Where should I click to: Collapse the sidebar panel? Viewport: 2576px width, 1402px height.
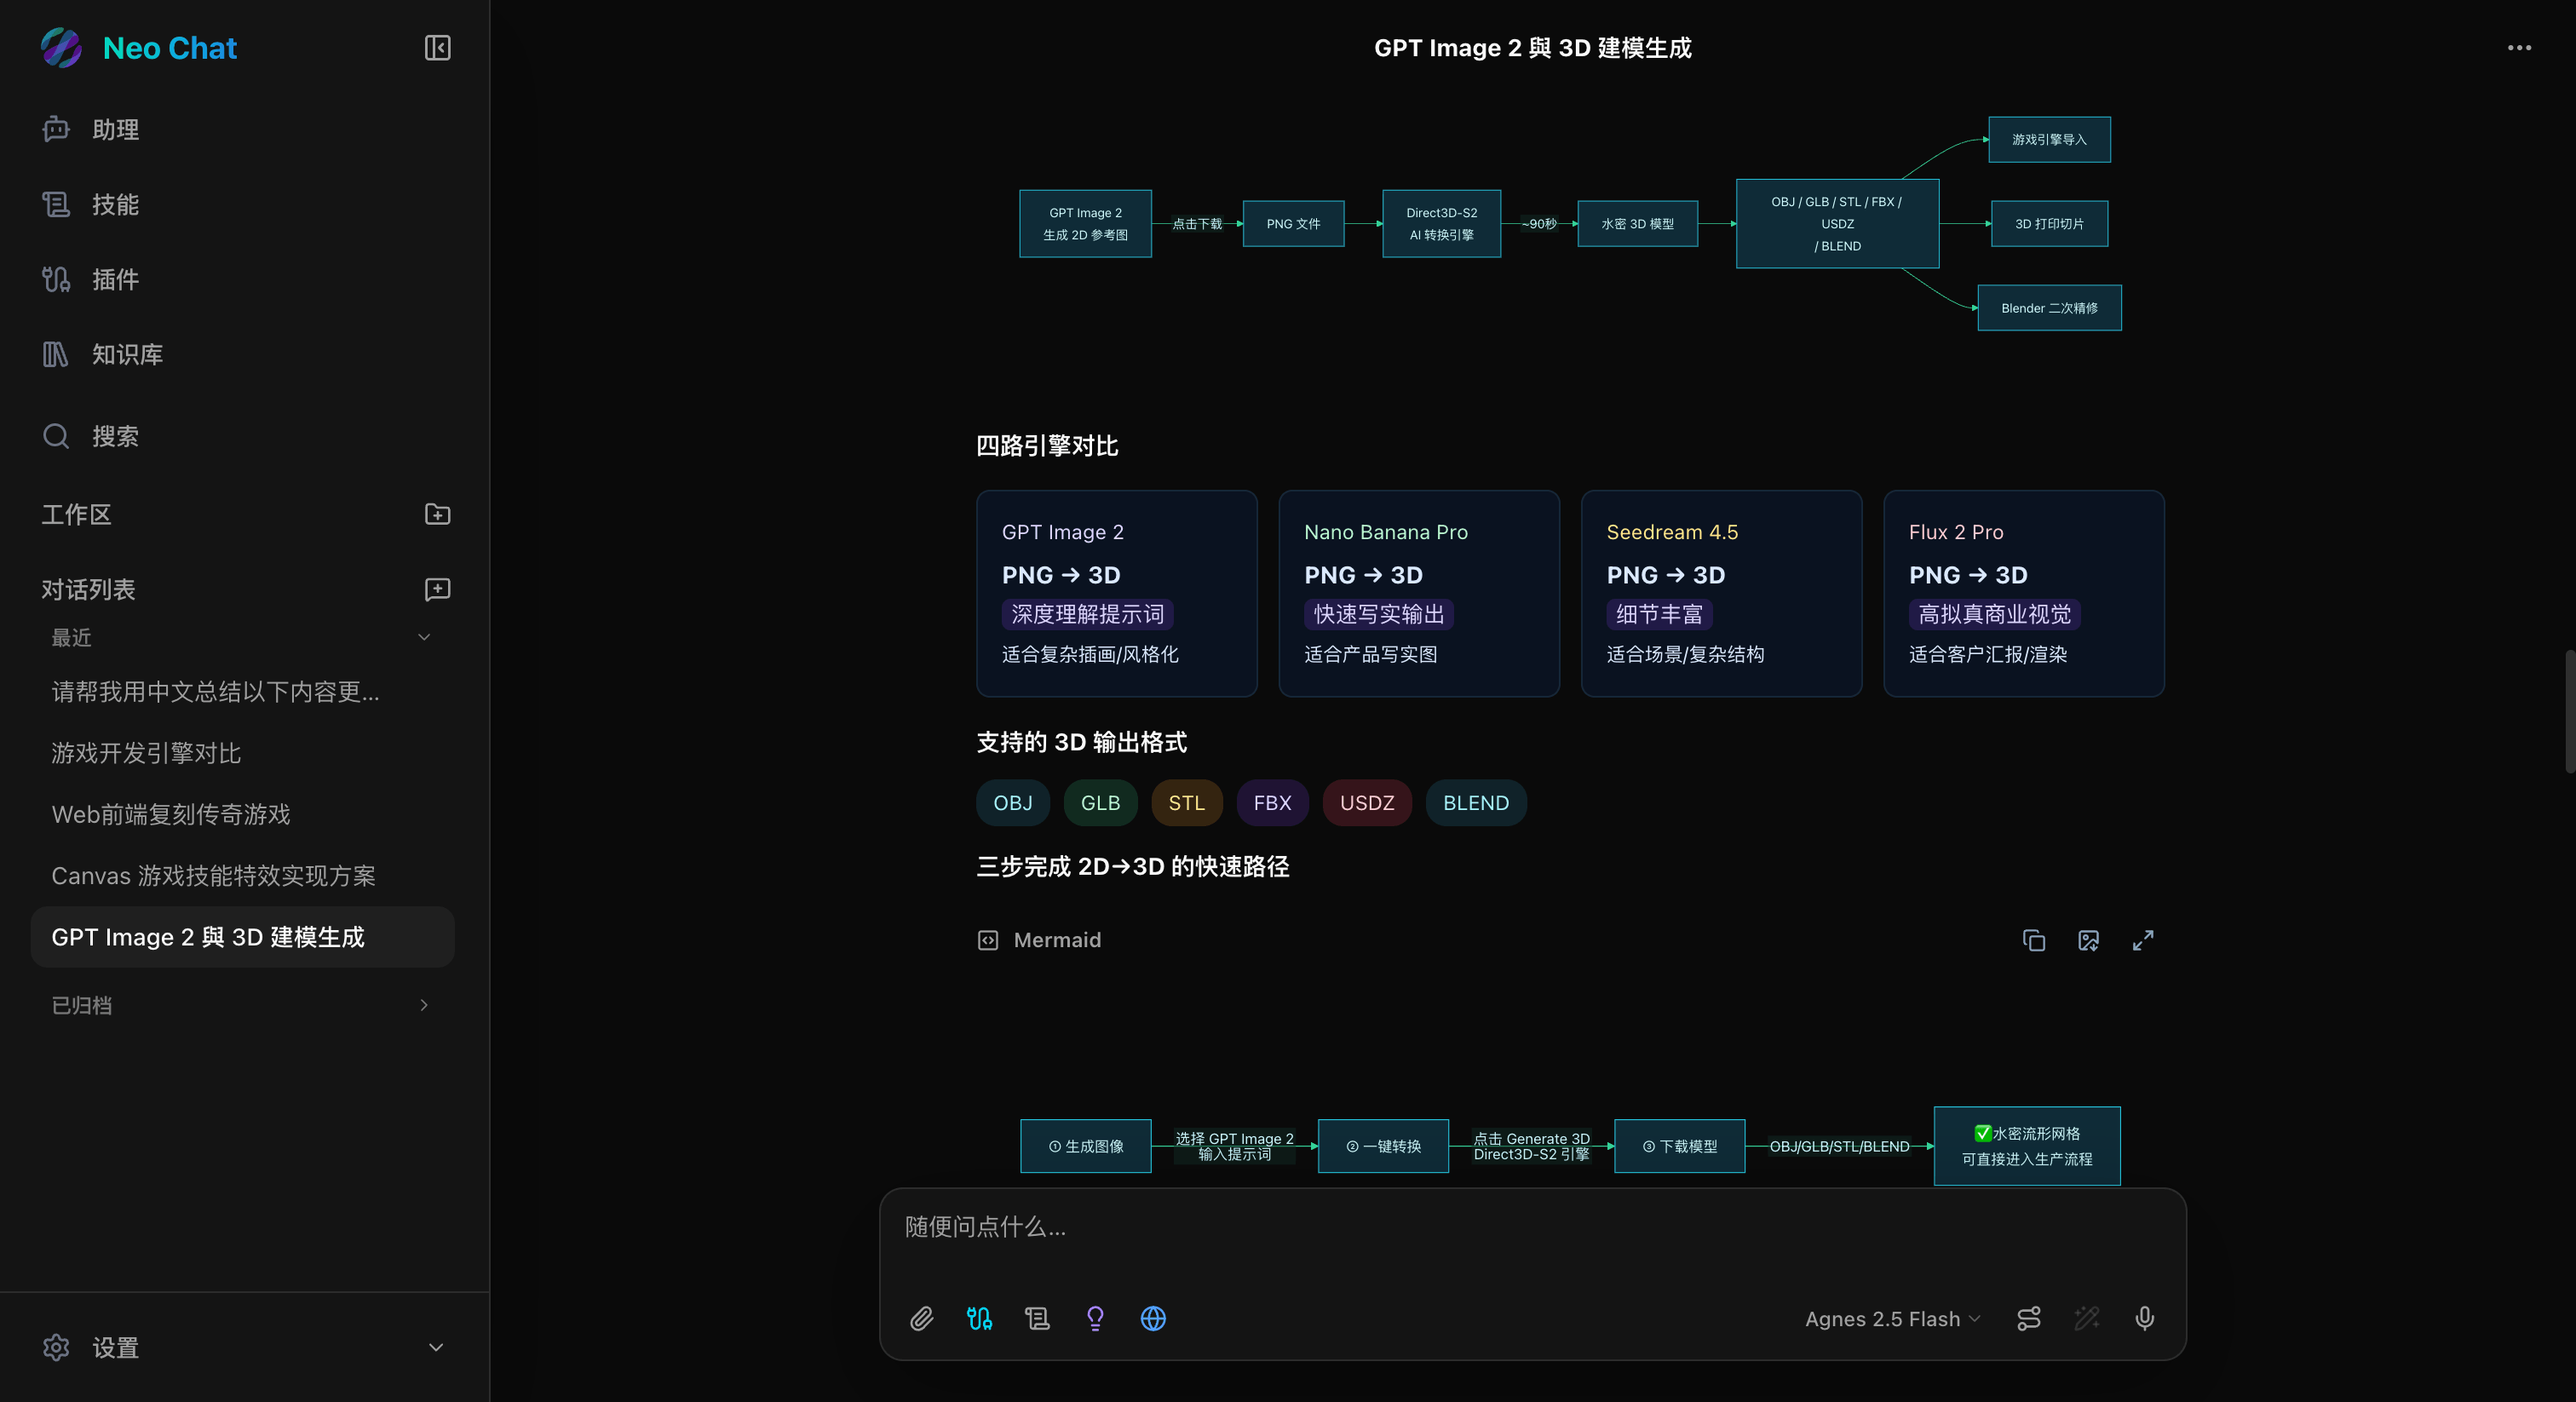[x=437, y=48]
